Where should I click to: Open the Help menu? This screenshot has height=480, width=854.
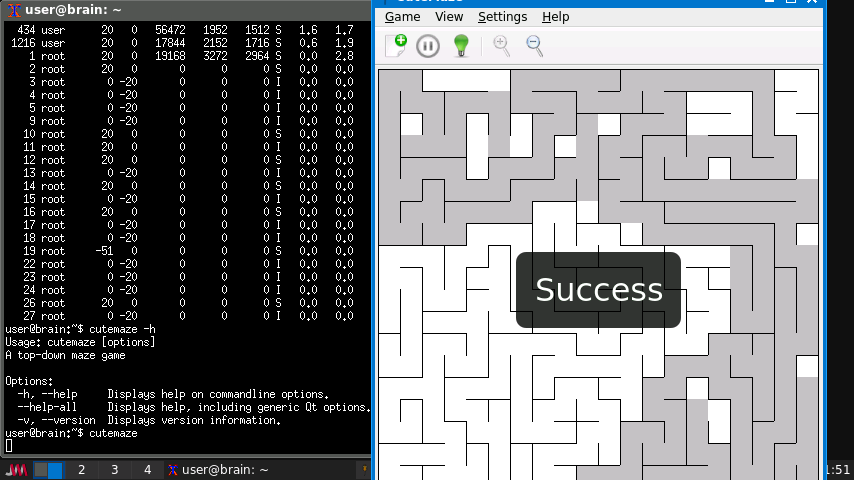(555, 17)
